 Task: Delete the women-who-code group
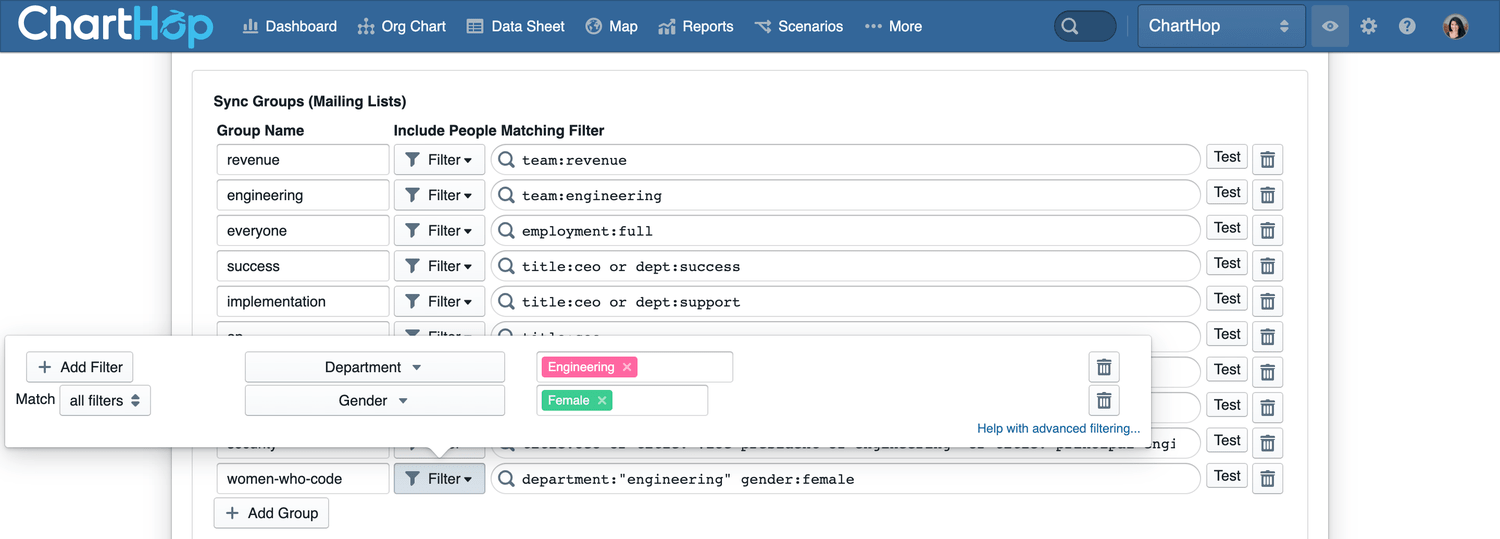1267,479
